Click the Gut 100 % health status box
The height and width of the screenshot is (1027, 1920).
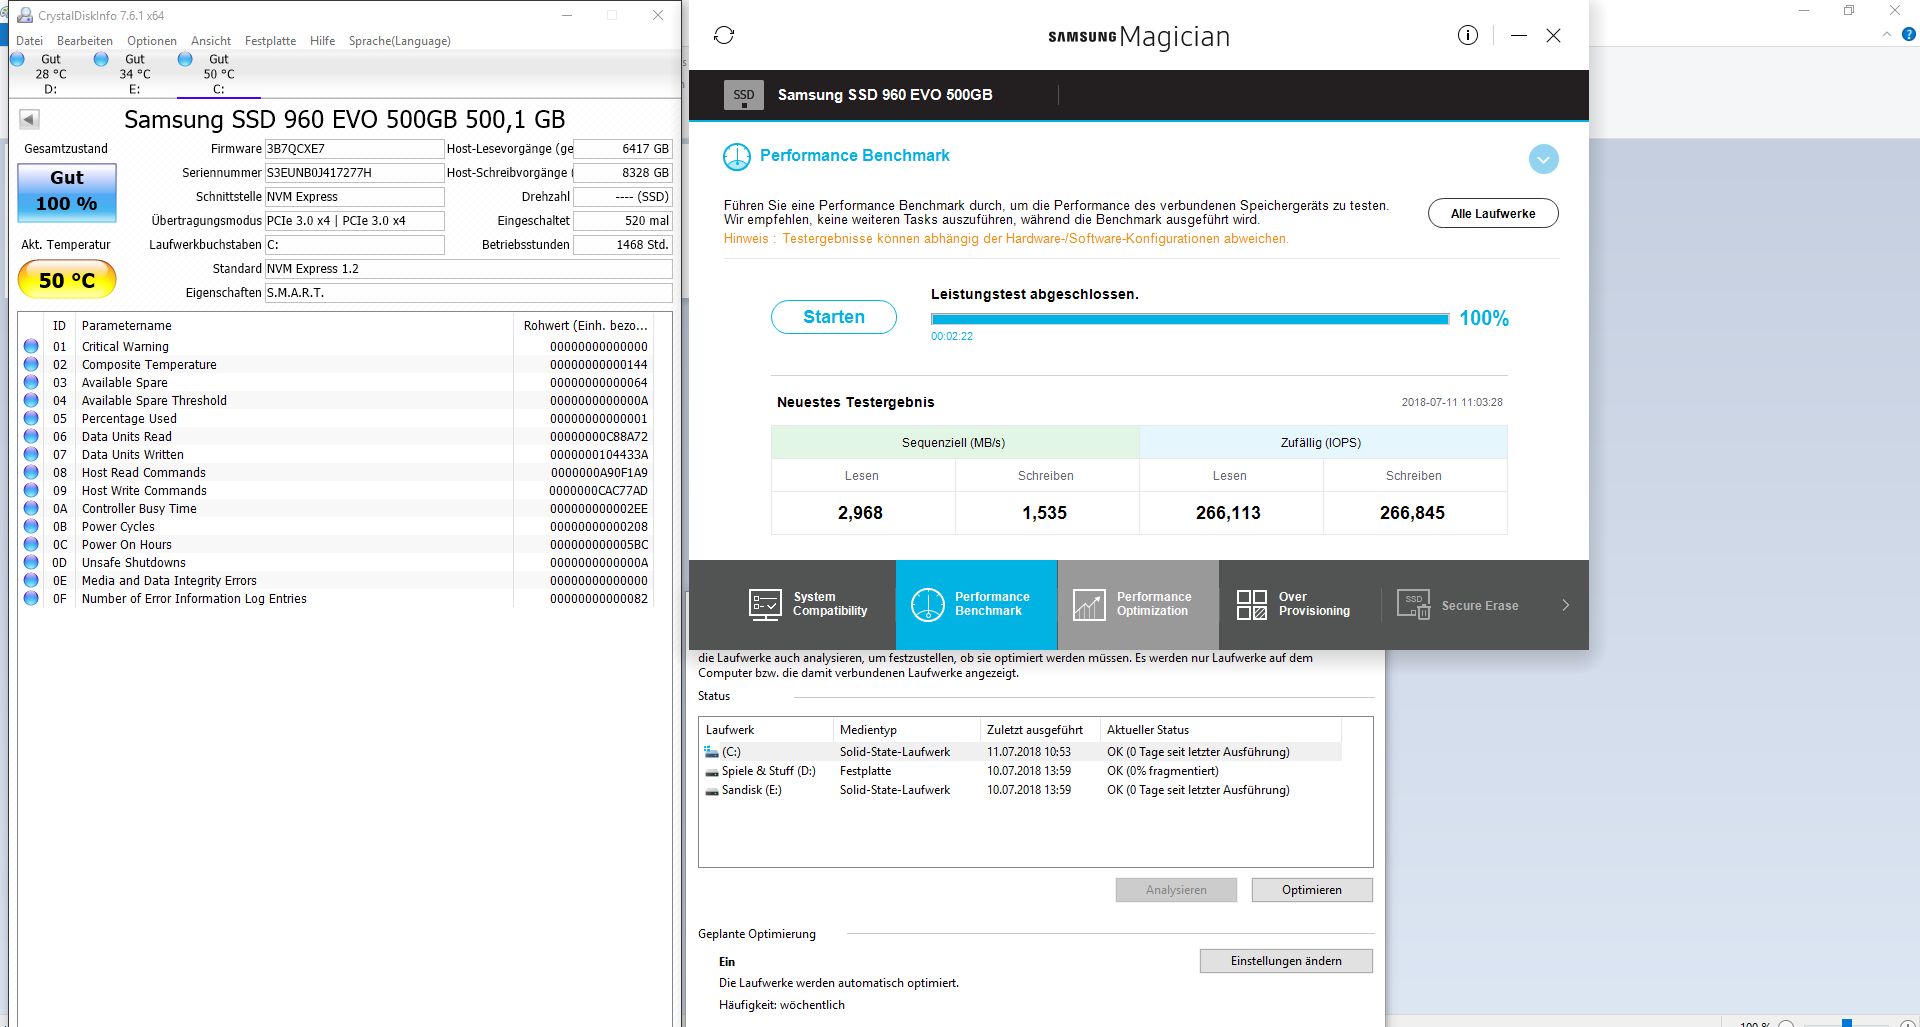coord(67,192)
